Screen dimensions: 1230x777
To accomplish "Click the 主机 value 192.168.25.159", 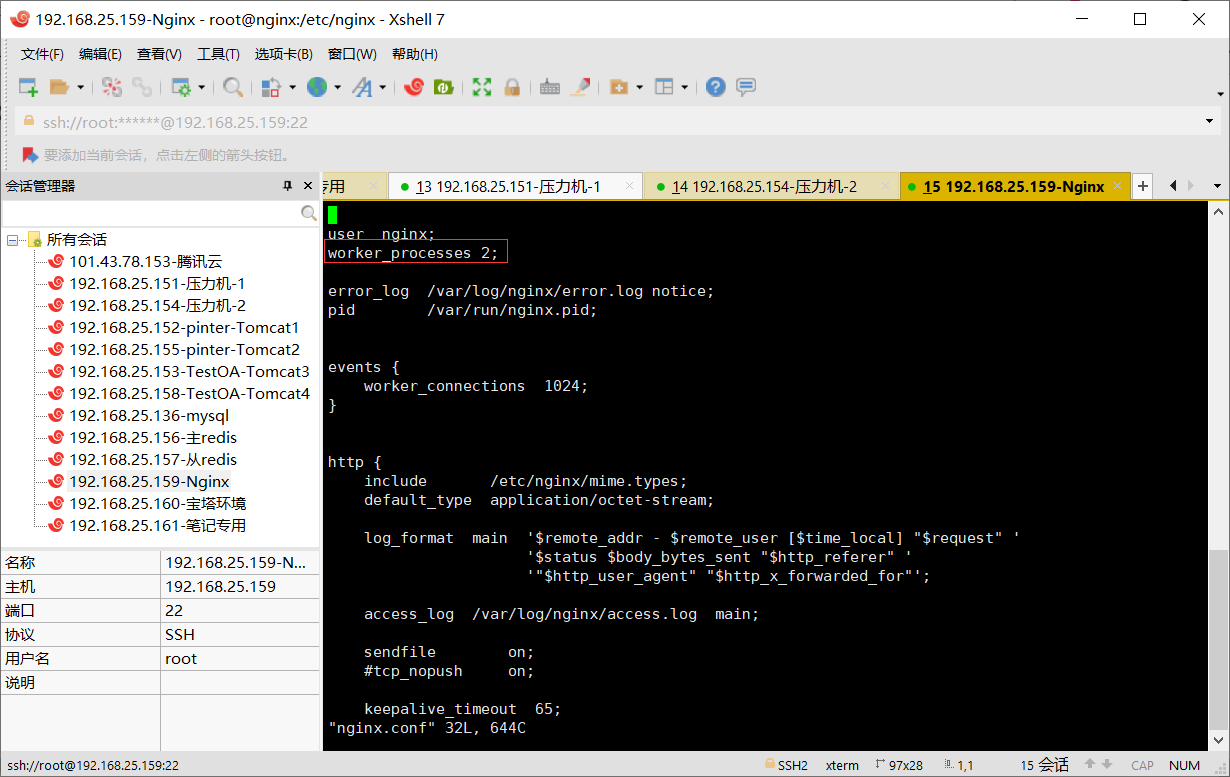I will point(220,587).
